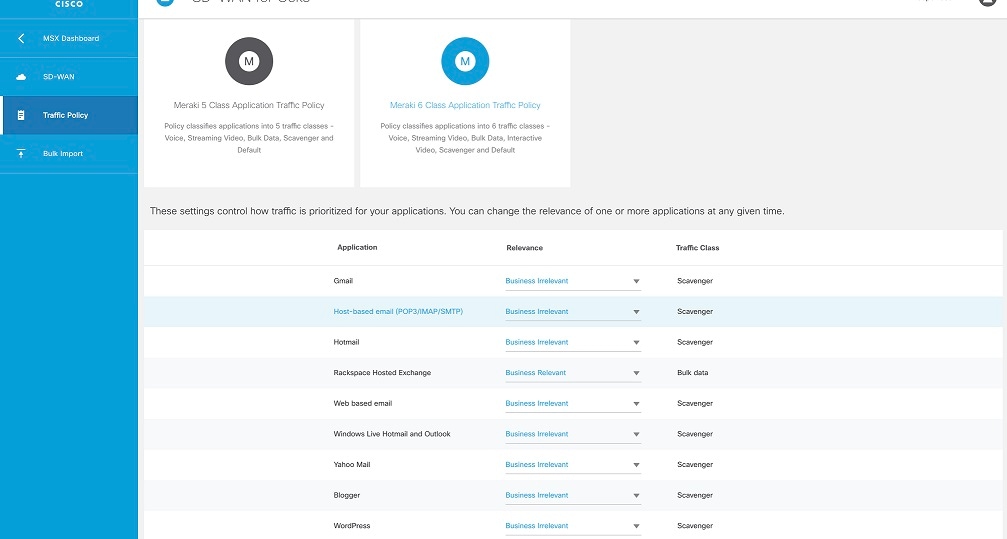
Task: Open relevance dropdown for Rackspace Hosted Exchange
Action: point(573,373)
